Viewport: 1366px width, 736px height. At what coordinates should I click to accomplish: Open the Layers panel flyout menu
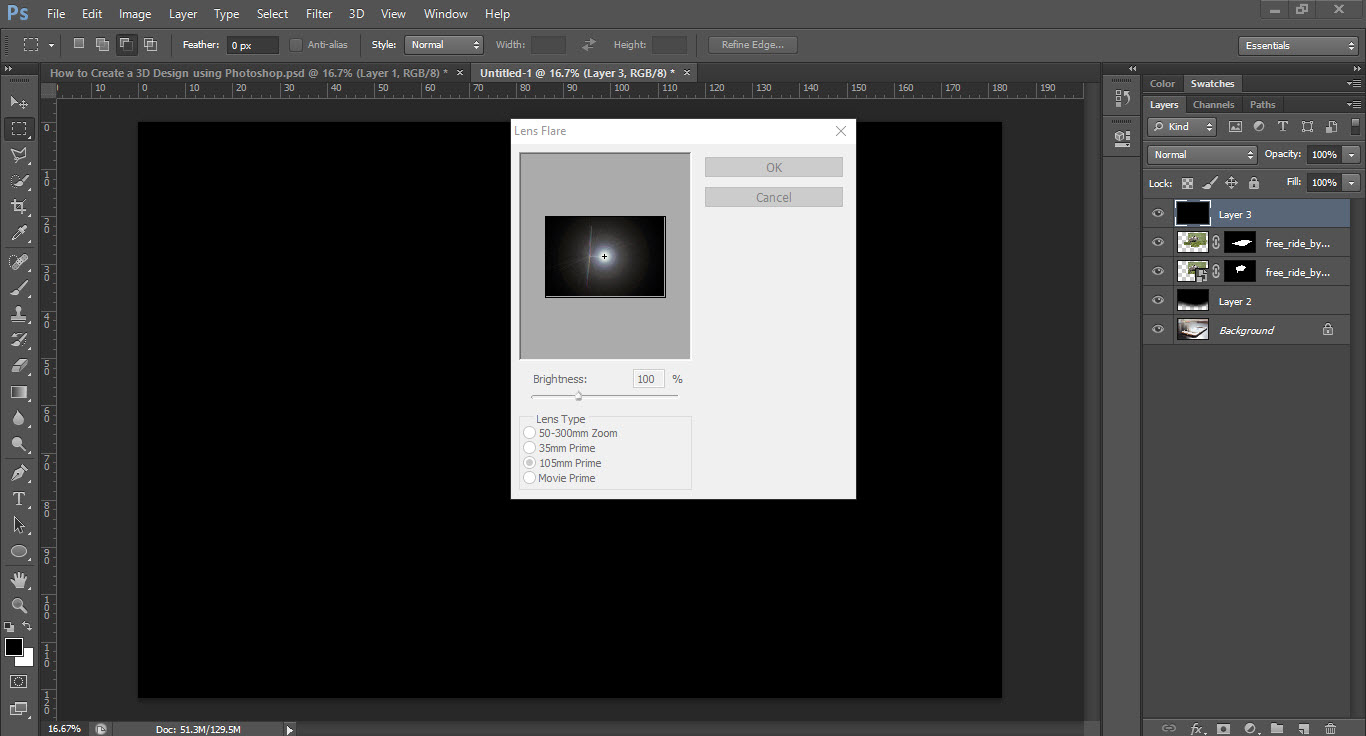tap(1354, 104)
